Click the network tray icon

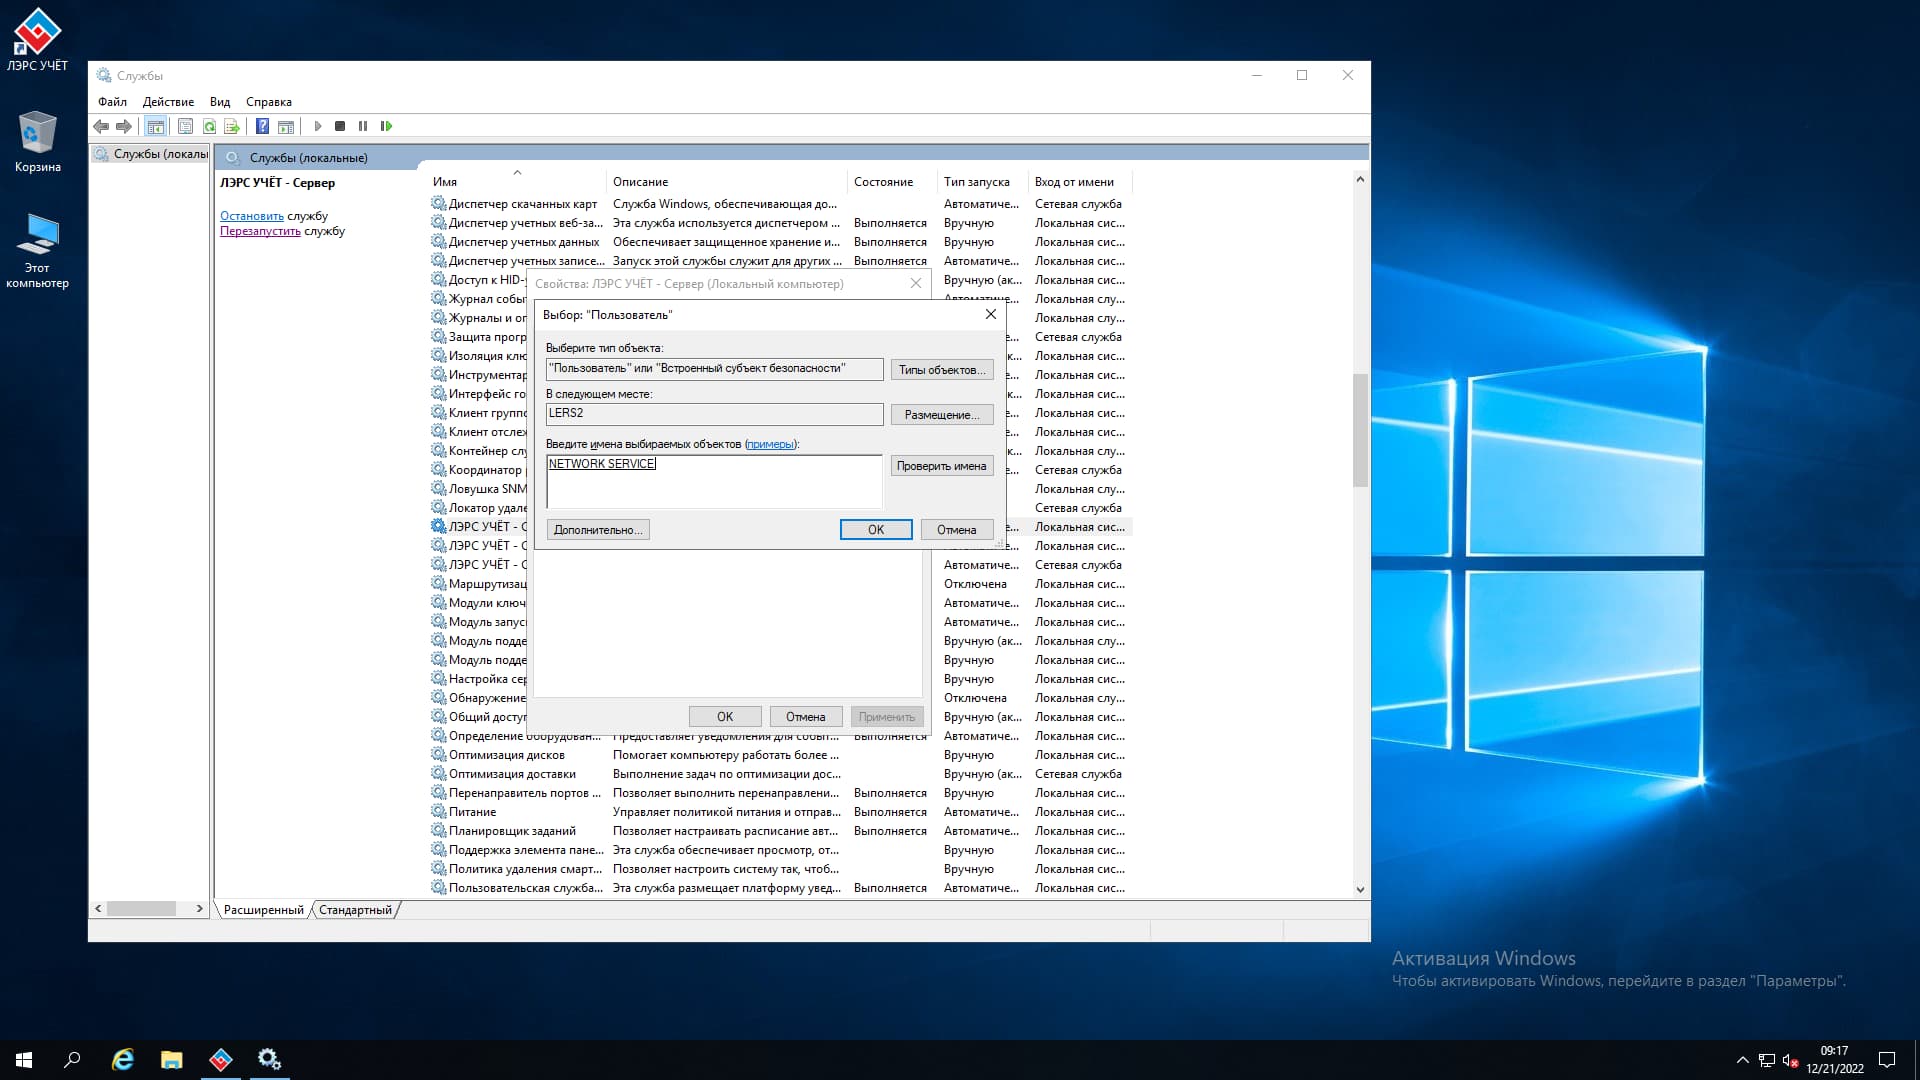pyautogui.click(x=1767, y=1060)
